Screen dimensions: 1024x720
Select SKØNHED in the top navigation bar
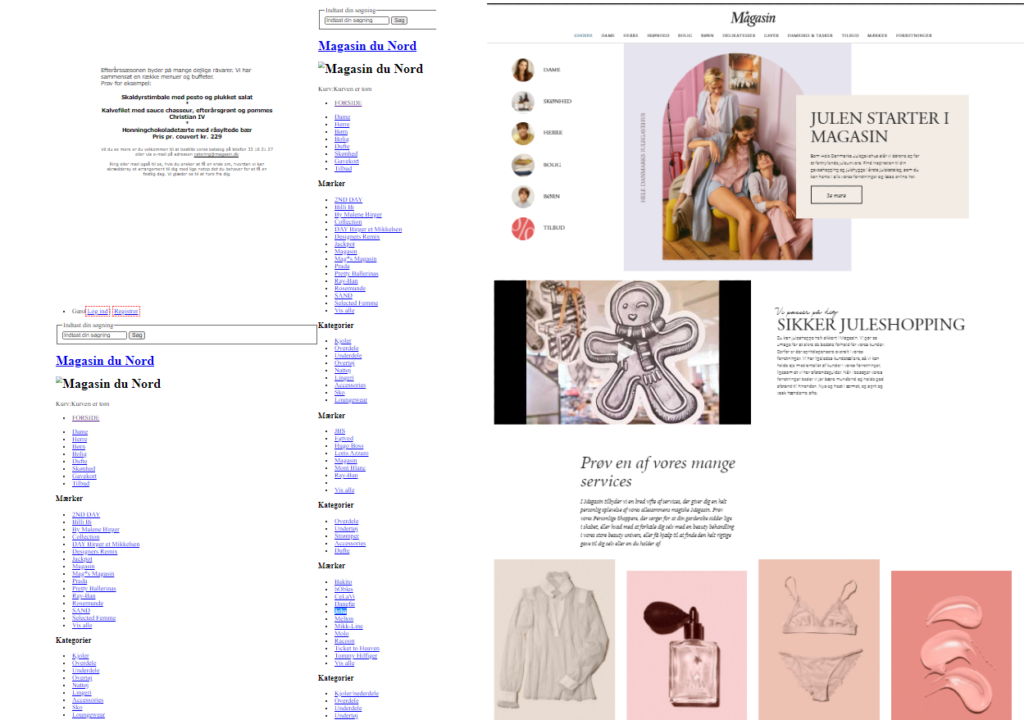pos(658,35)
